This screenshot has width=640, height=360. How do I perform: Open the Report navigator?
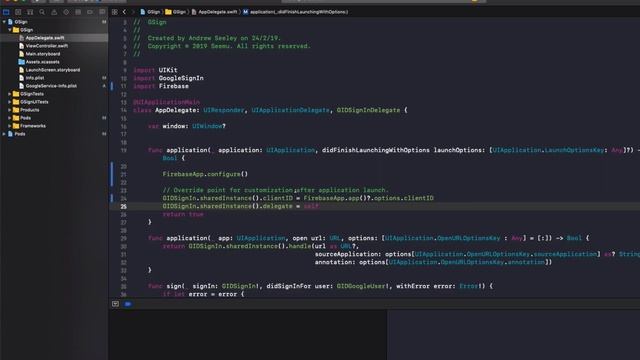tap(102, 12)
